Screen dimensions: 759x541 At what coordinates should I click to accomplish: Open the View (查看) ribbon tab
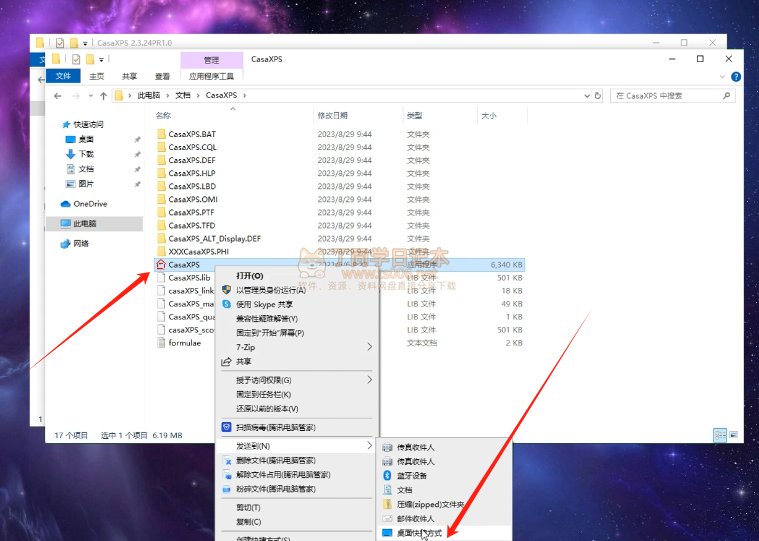pyautogui.click(x=162, y=76)
